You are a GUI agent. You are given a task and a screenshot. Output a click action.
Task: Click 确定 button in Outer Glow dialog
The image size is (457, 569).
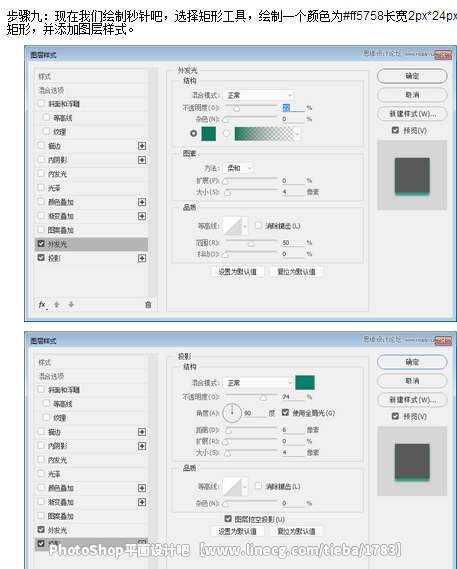pos(412,76)
